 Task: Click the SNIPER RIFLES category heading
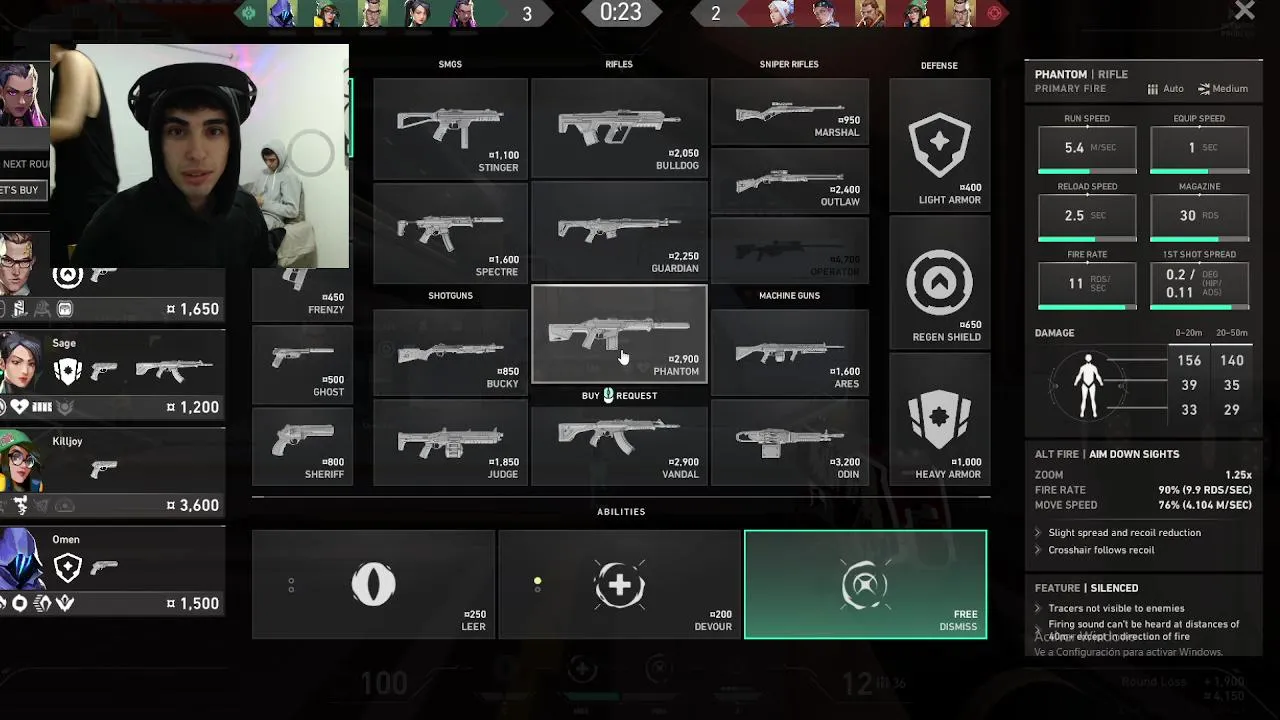[x=789, y=64]
